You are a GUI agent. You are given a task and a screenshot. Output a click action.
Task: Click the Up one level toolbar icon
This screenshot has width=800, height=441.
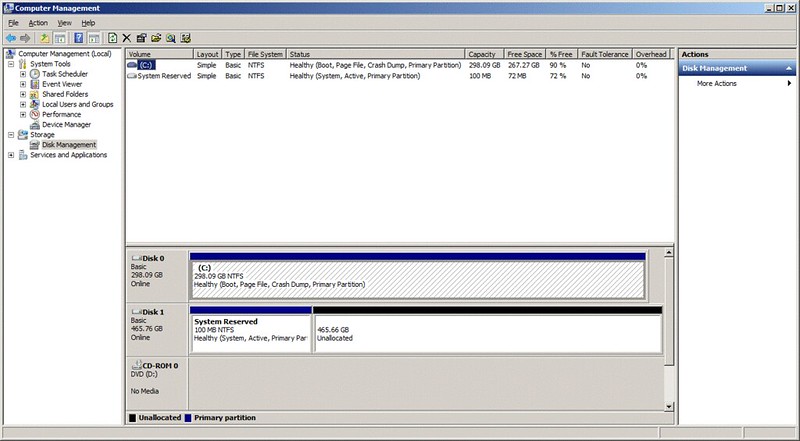[44, 38]
